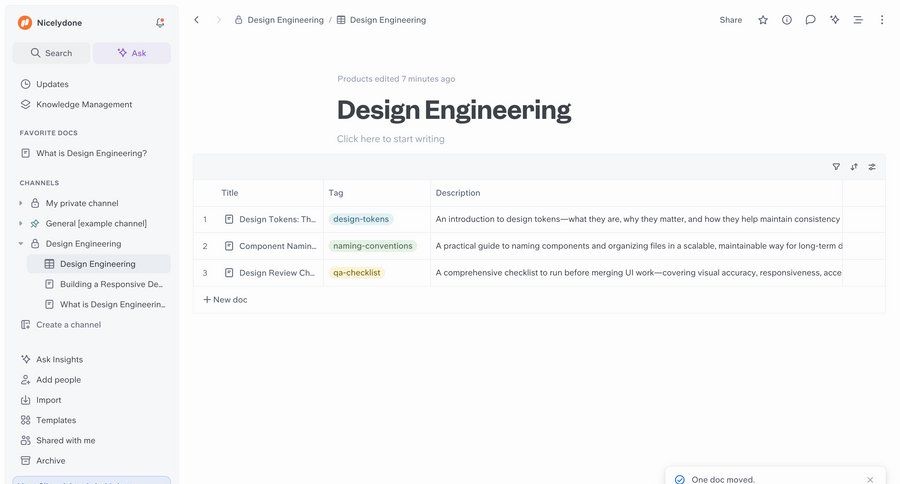This screenshot has height=484, width=900.
Task: Star this doc as favorite
Action: (x=763, y=20)
